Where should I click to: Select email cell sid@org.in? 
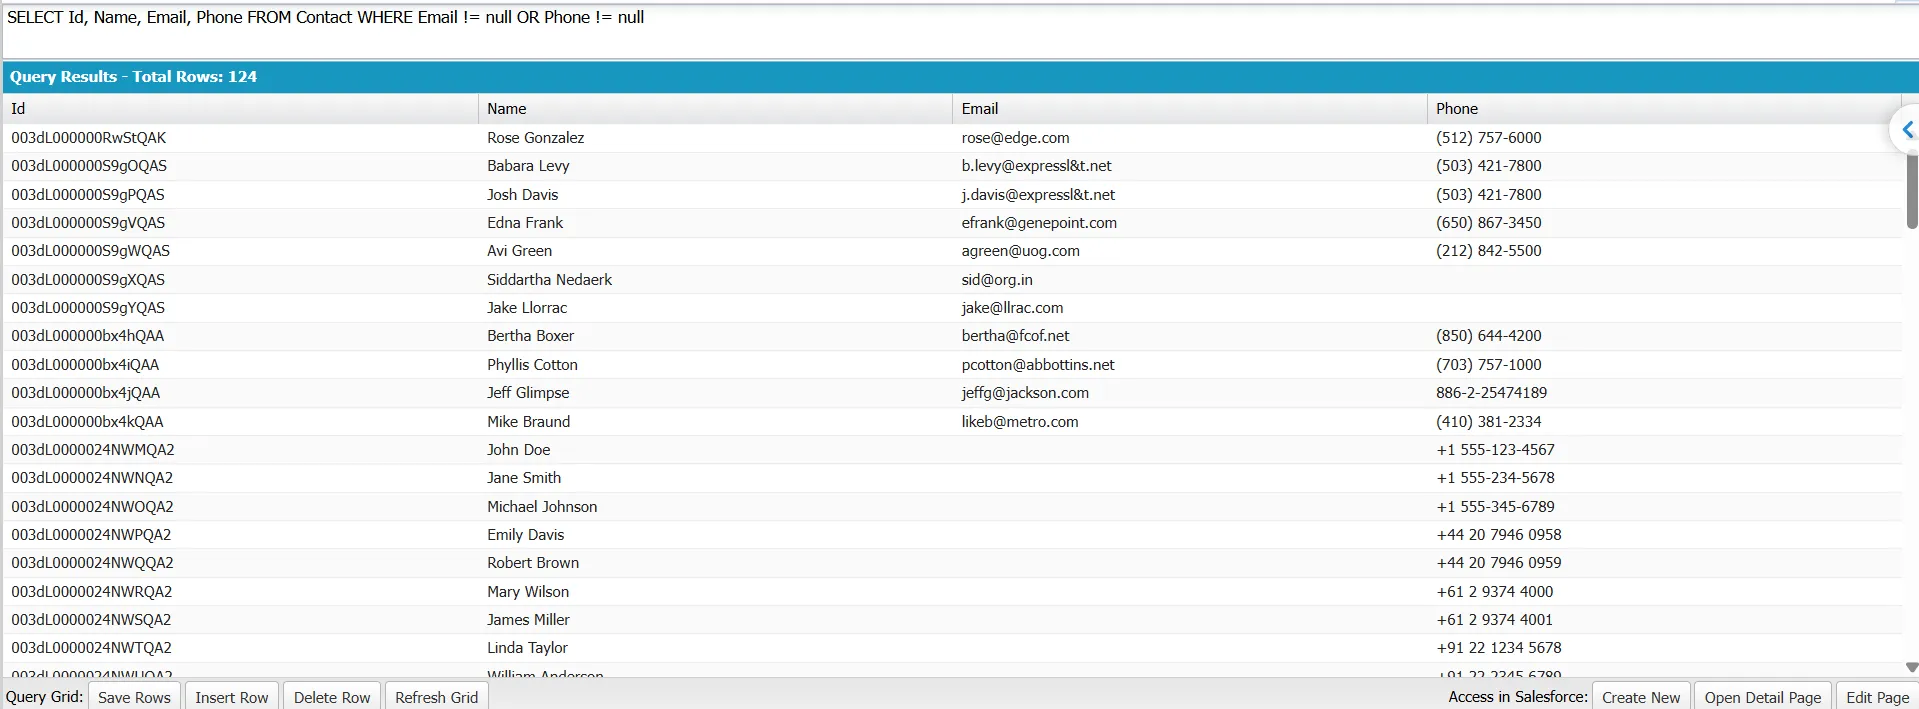tap(1189, 280)
